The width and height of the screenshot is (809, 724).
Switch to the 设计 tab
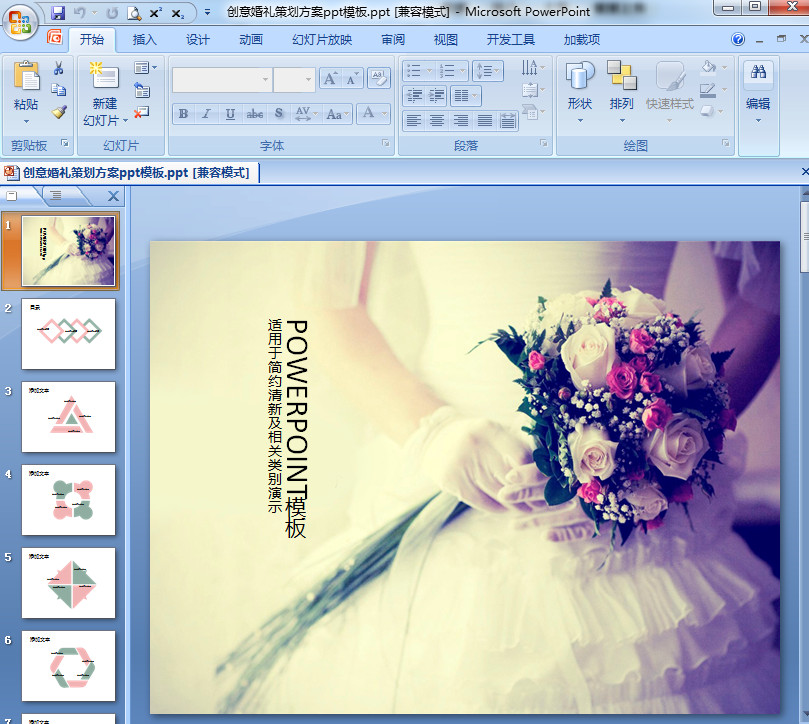198,40
